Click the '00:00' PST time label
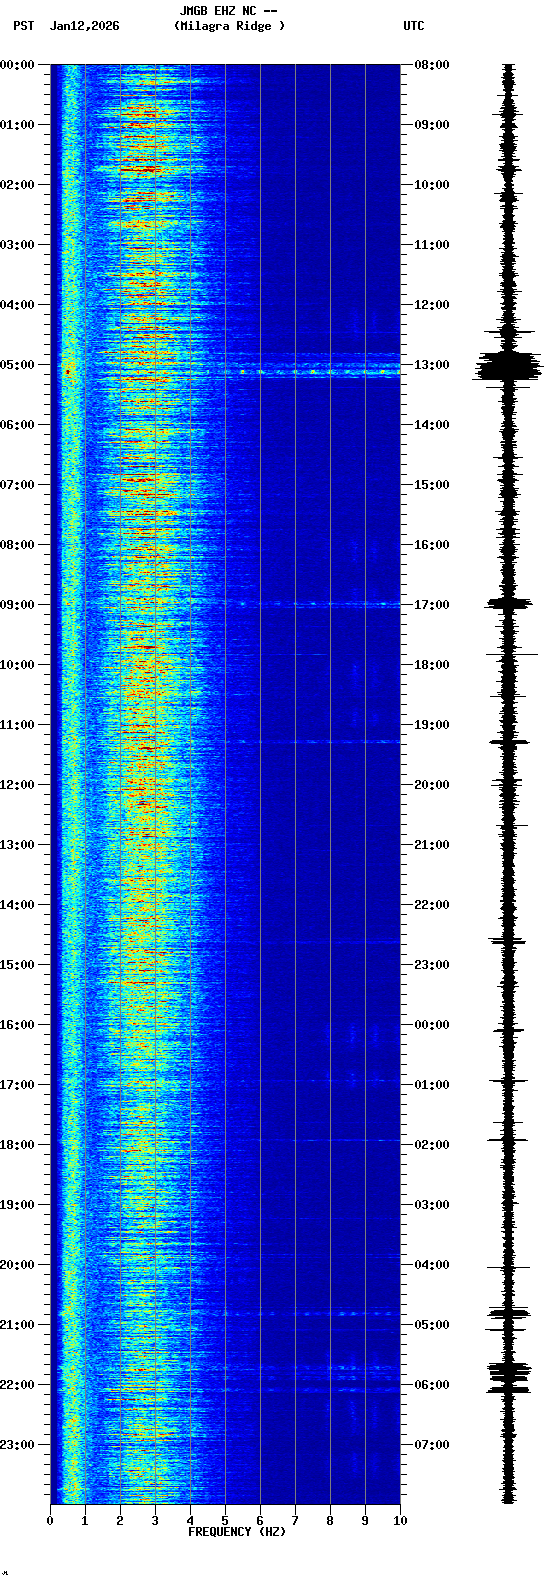The height and width of the screenshot is (1584, 552). (x=17, y=65)
